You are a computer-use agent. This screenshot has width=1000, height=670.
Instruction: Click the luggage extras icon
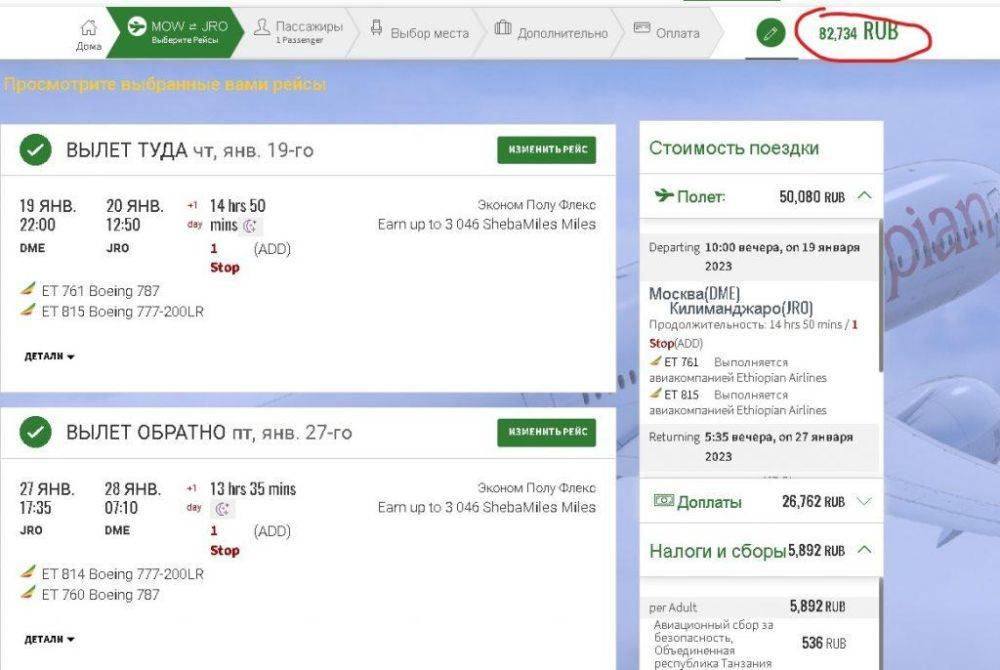[x=503, y=29]
